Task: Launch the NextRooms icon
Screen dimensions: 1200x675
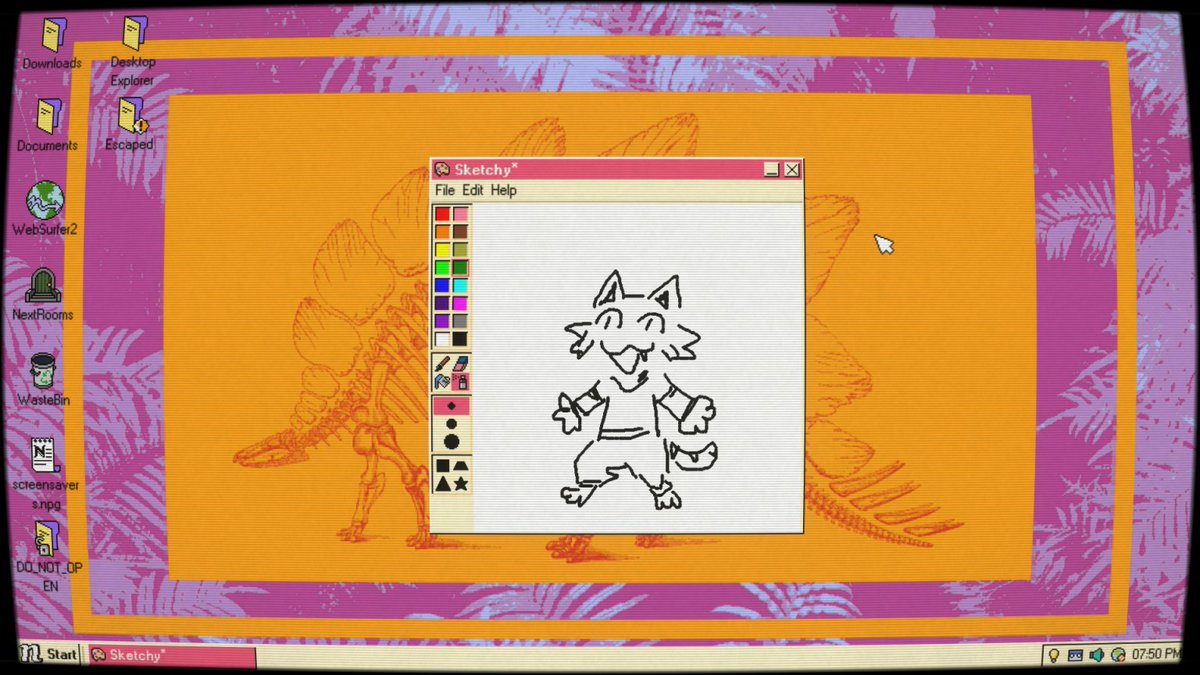Action: click(43, 286)
